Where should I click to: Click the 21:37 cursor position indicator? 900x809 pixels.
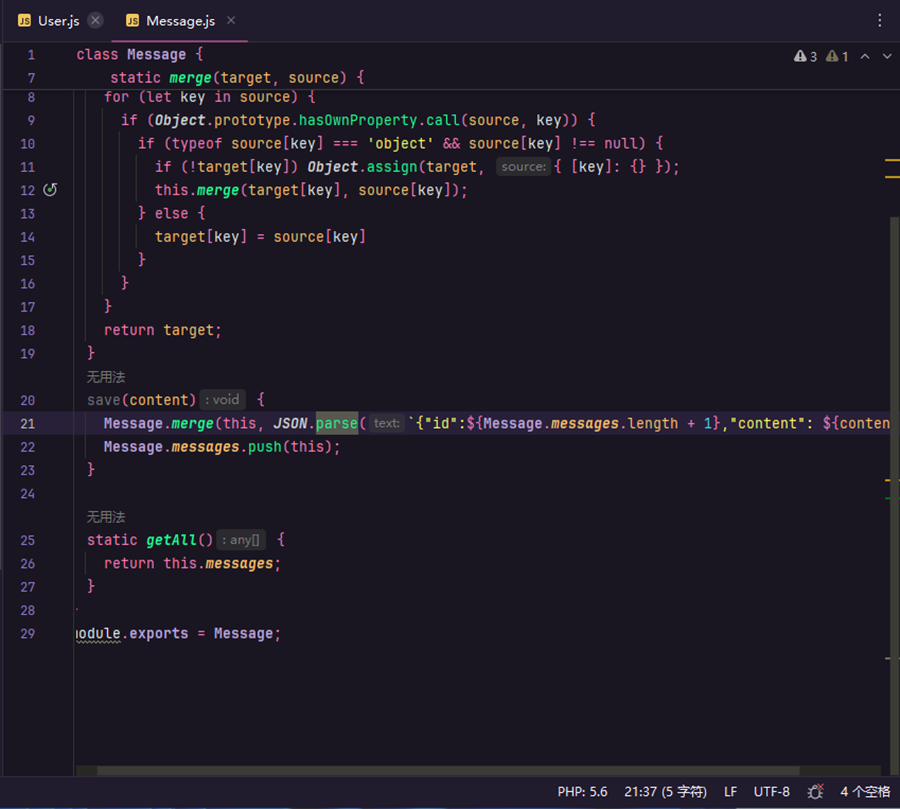(665, 792)
